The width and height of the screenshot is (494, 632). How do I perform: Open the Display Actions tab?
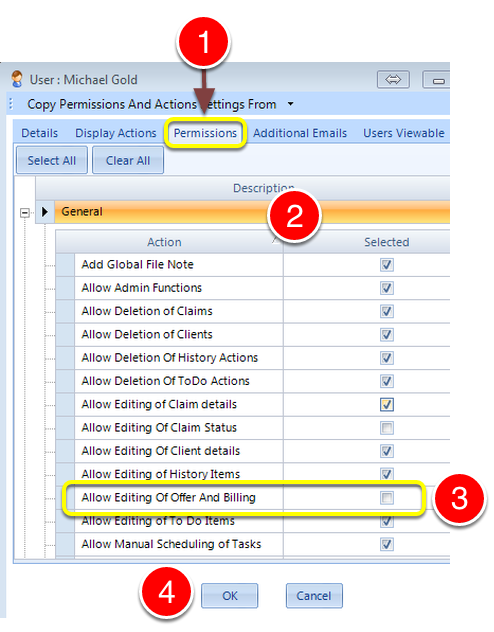116,133
